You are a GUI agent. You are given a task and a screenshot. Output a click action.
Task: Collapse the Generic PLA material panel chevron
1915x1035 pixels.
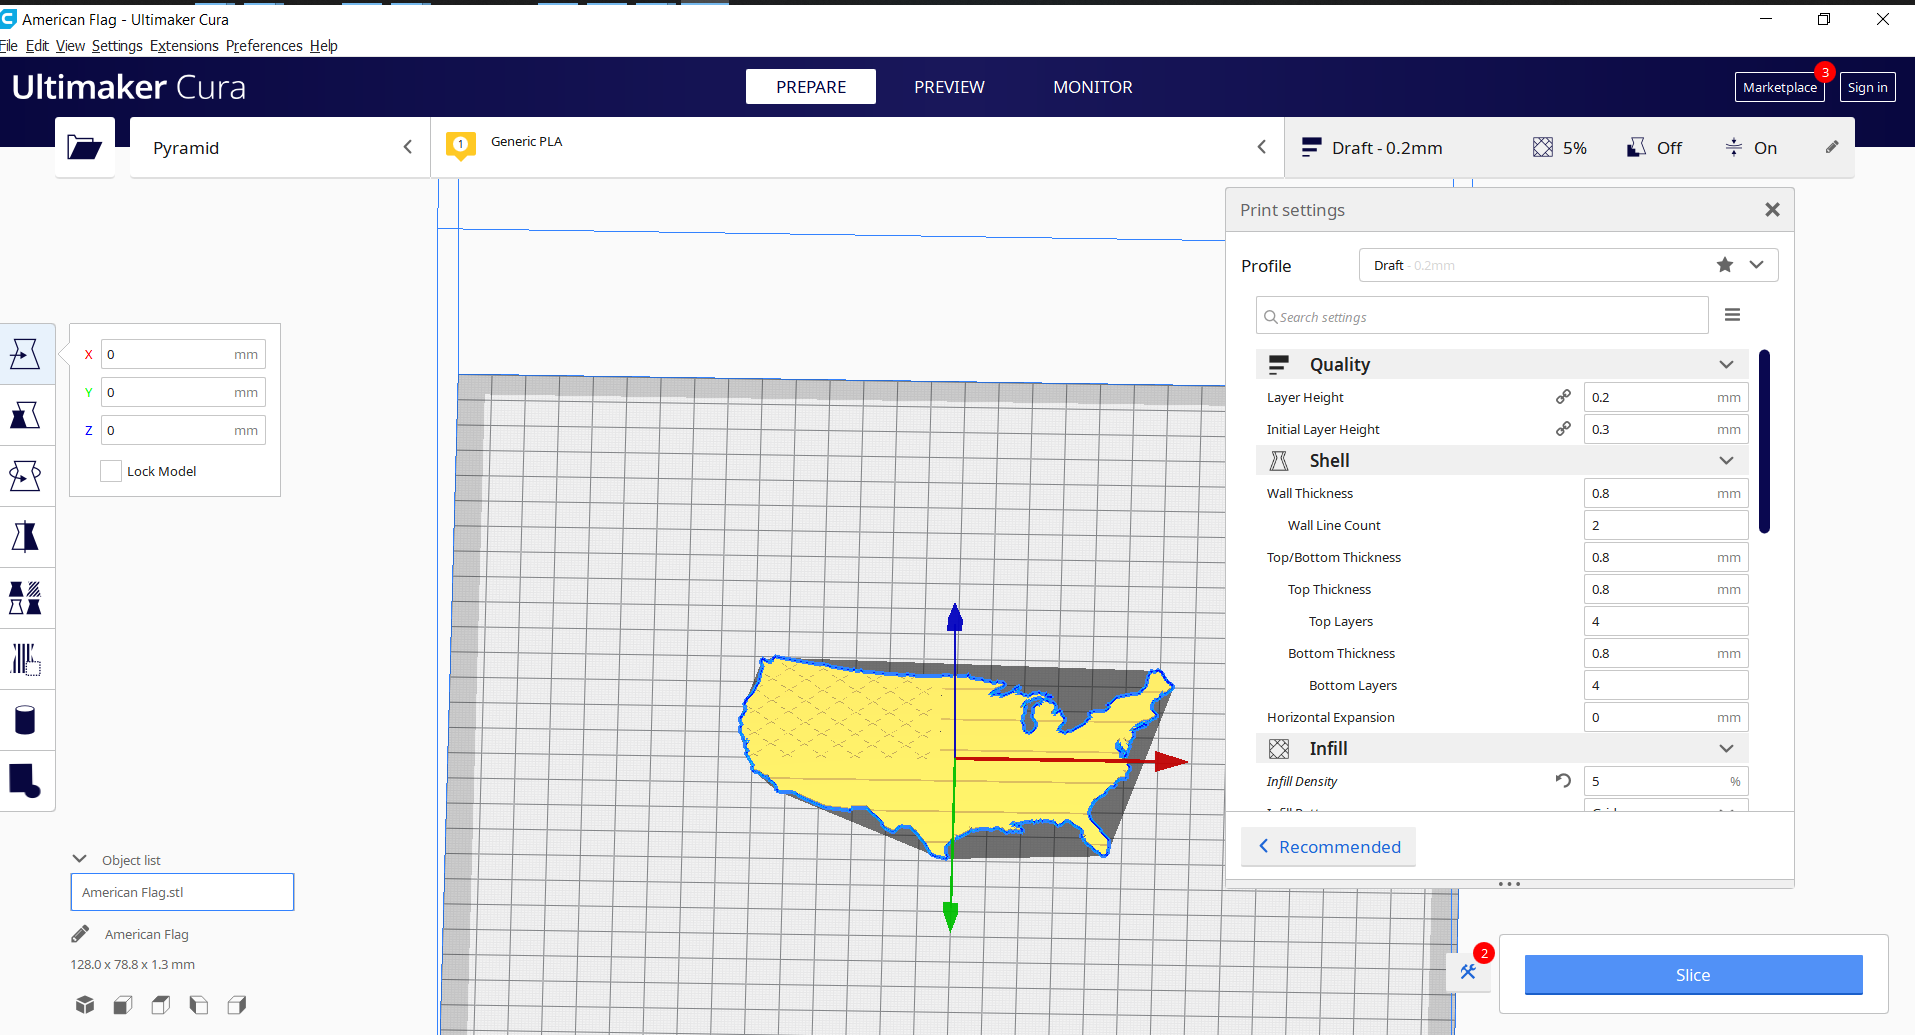click(1262, 147)
